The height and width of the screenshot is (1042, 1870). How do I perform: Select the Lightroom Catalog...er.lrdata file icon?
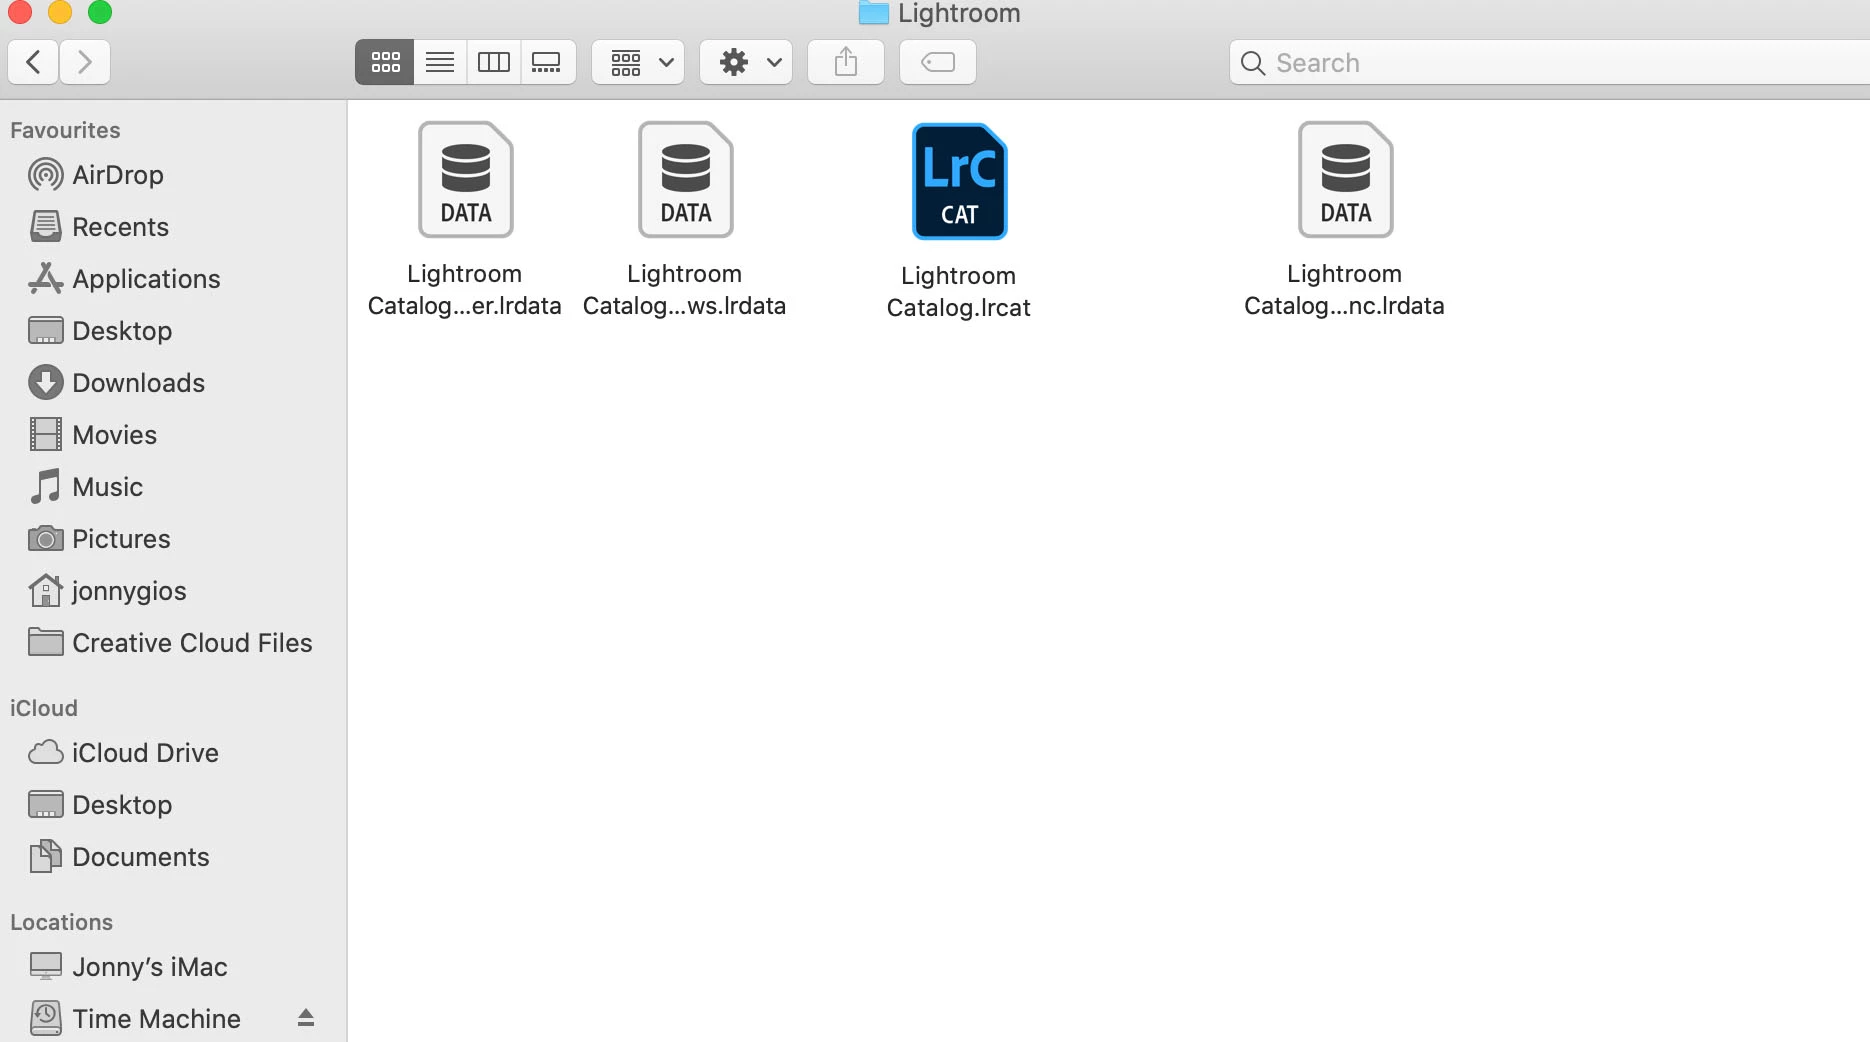click(x=466, y=179)
